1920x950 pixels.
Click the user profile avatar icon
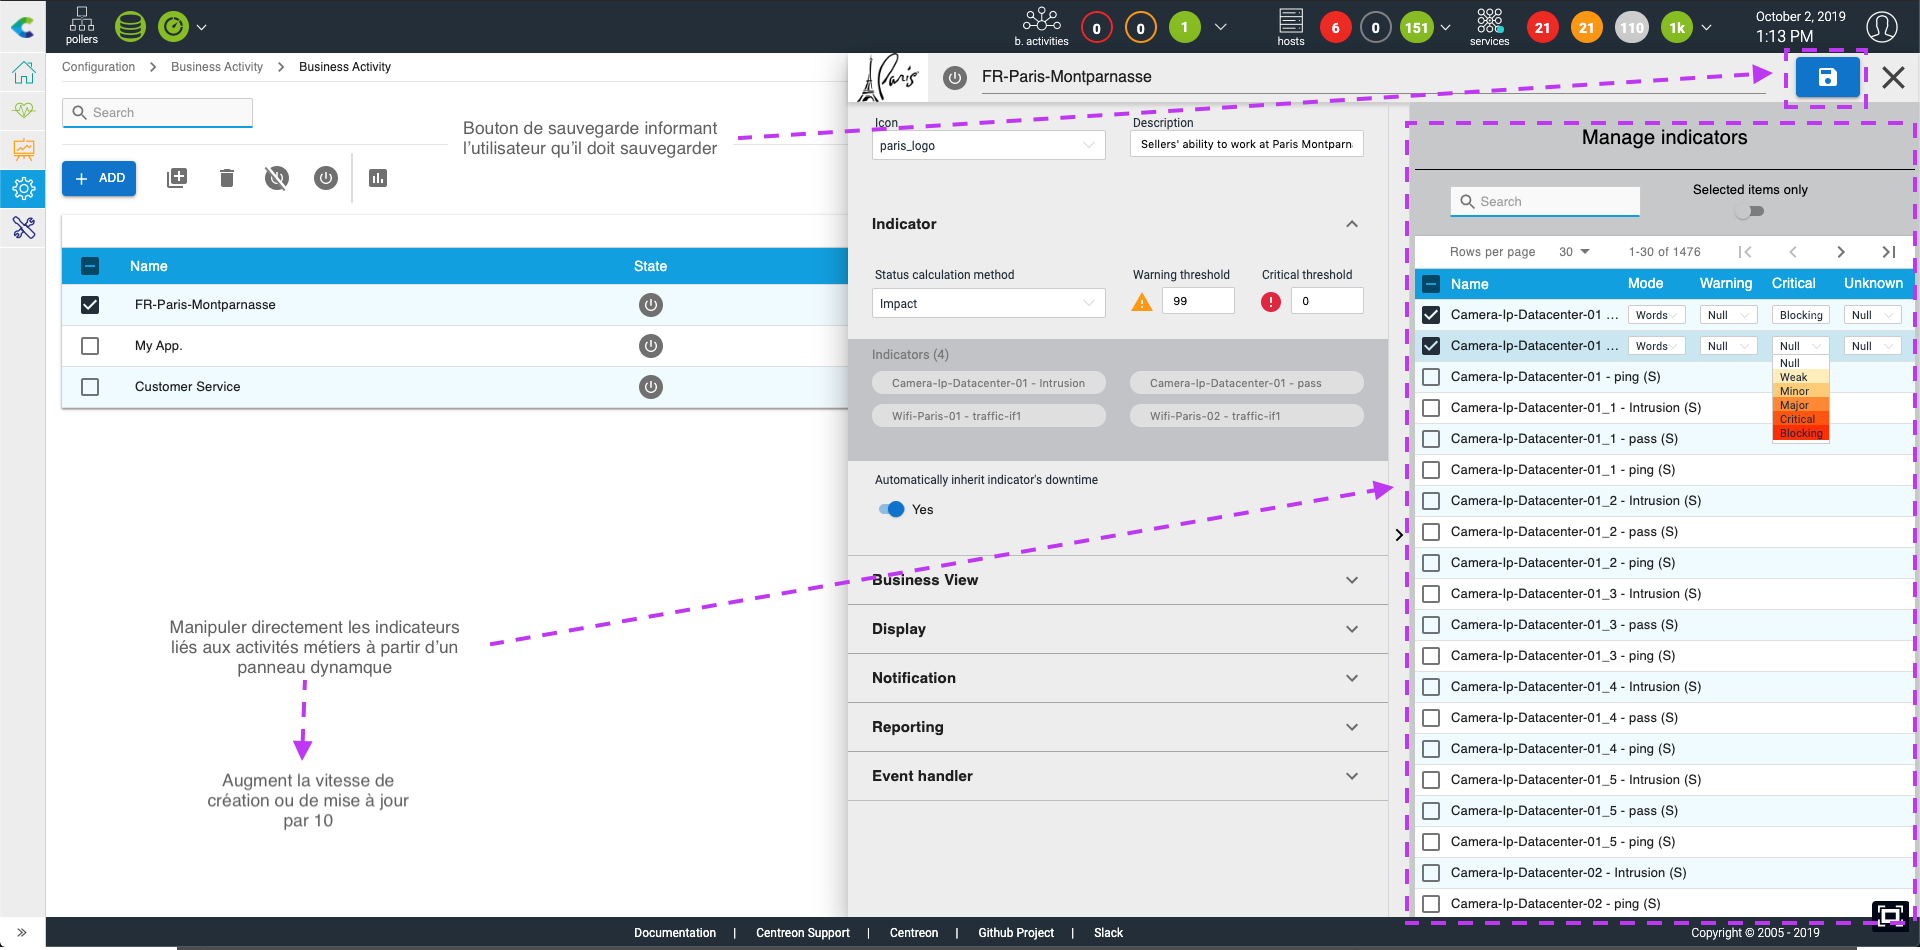tap(1881, 27)
